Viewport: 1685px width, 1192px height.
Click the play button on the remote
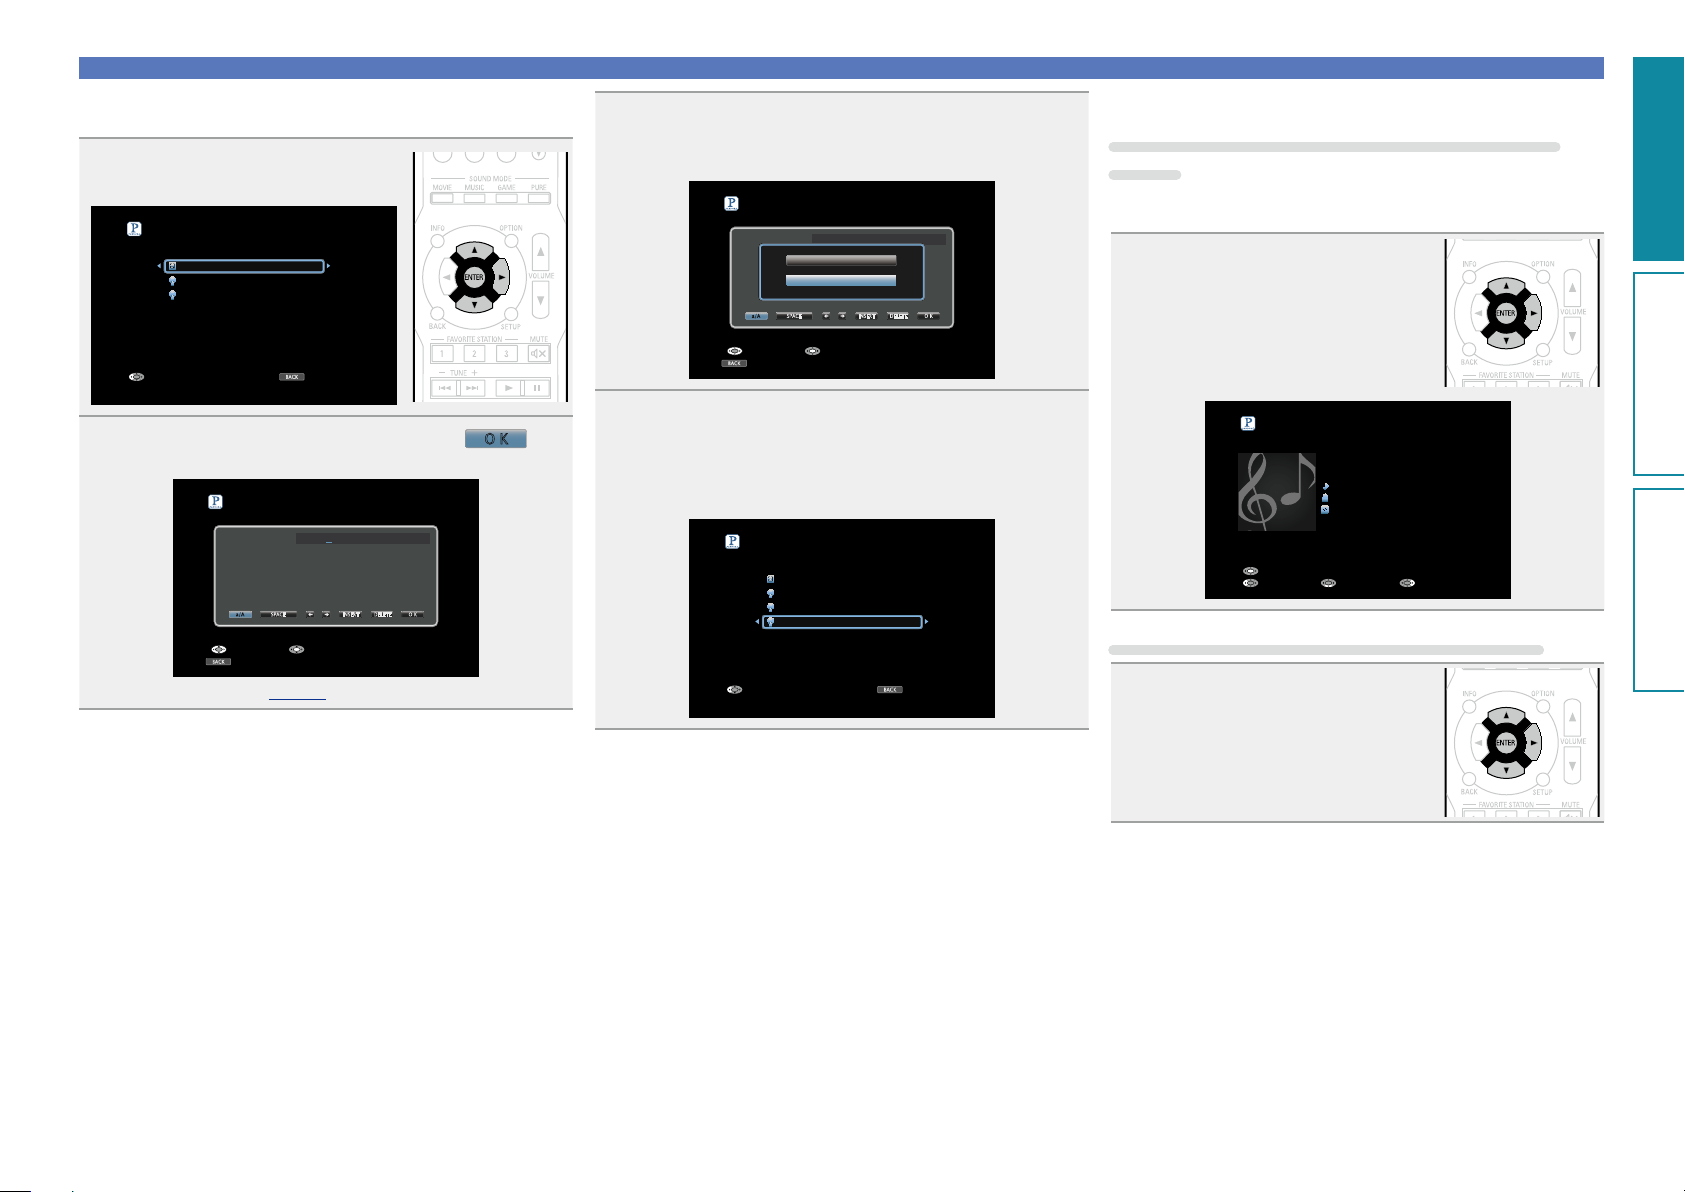[x=509, y=387]
